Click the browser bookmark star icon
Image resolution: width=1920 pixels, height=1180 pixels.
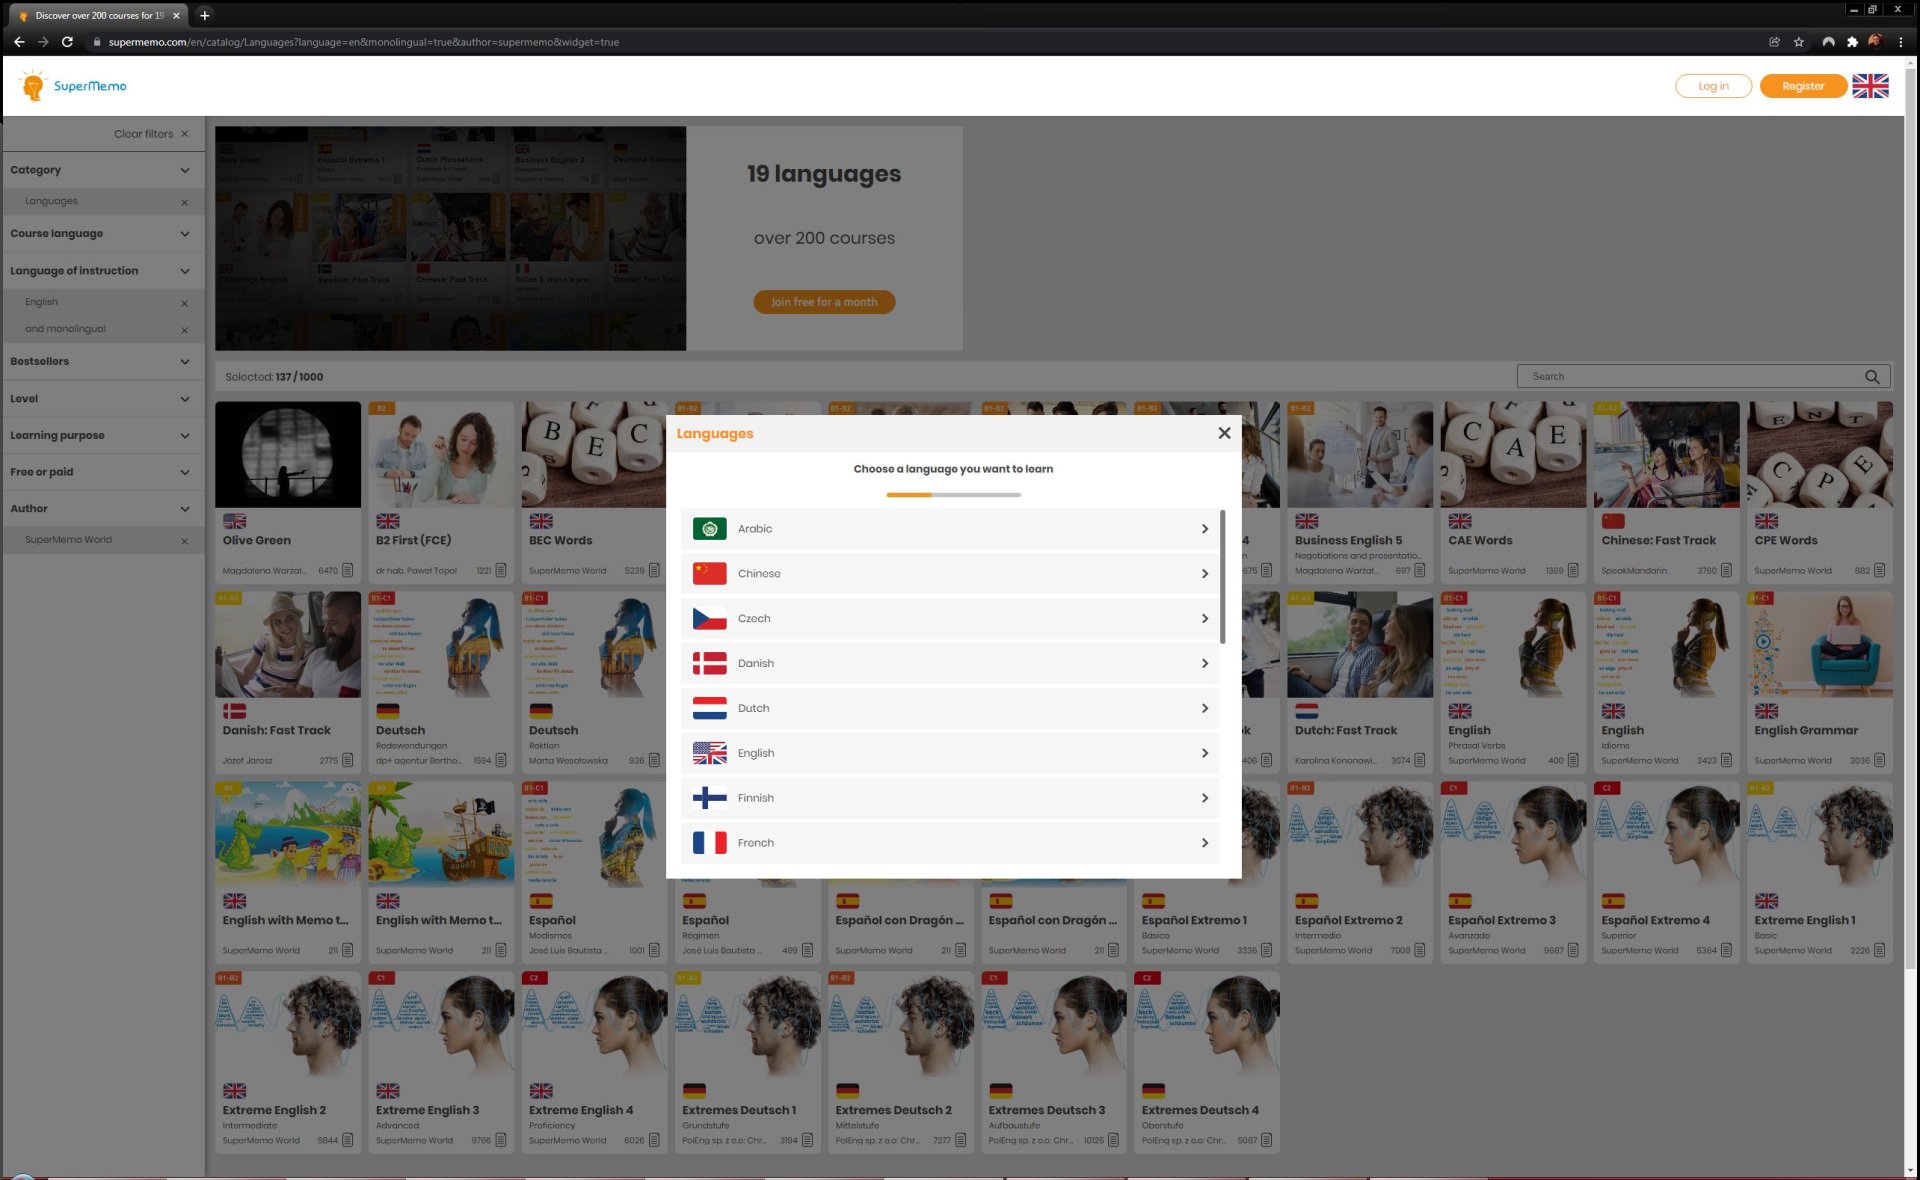(x=1799, y=42)
